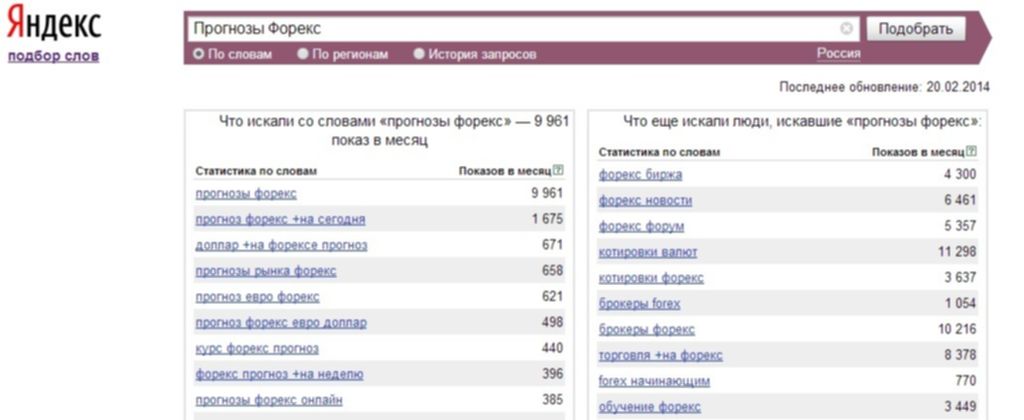Open the 'Россия' region selector link

pyautogui.click(x=839, y=54)
